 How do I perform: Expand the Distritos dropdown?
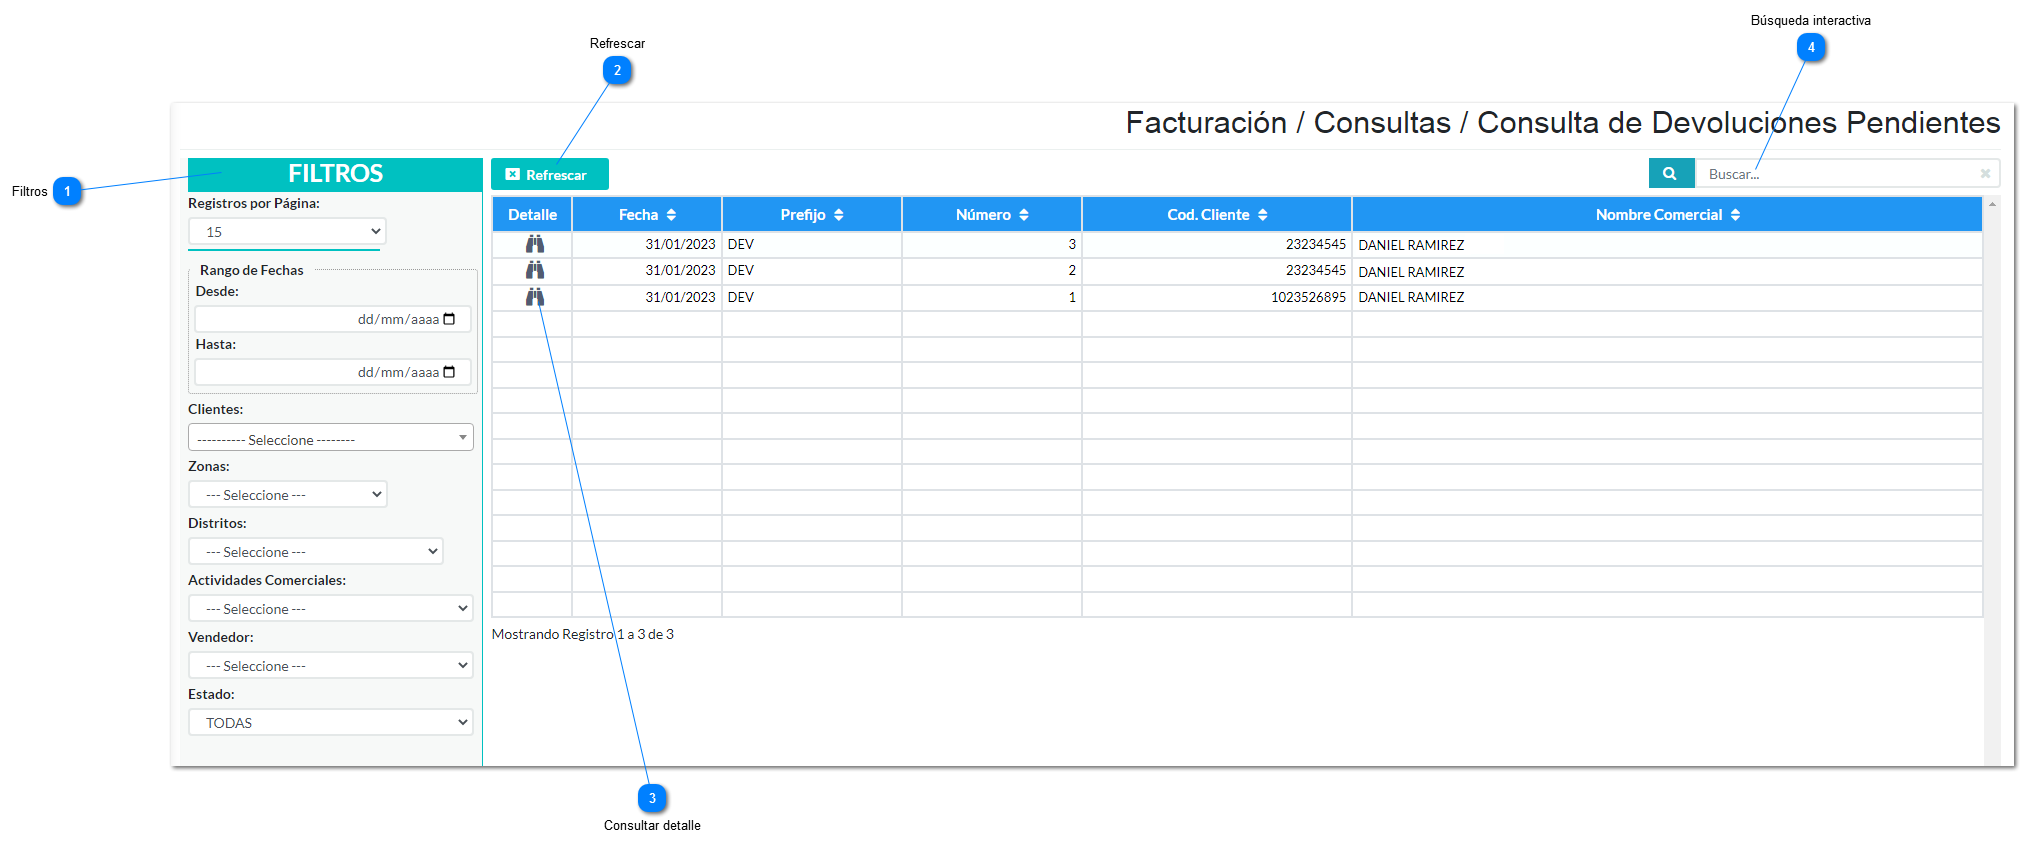(316, 552)
